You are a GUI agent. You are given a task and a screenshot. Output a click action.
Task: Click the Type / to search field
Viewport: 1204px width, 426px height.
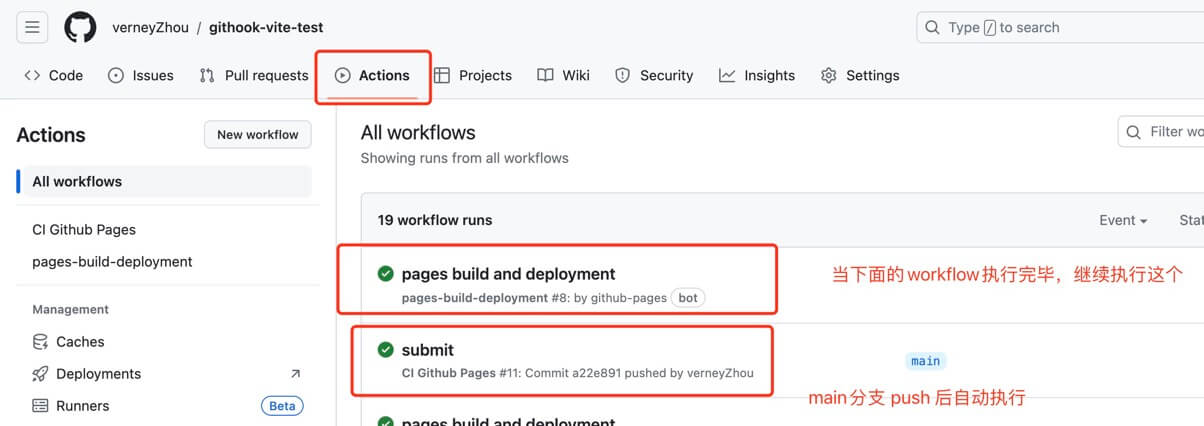tap(1060, 27)
